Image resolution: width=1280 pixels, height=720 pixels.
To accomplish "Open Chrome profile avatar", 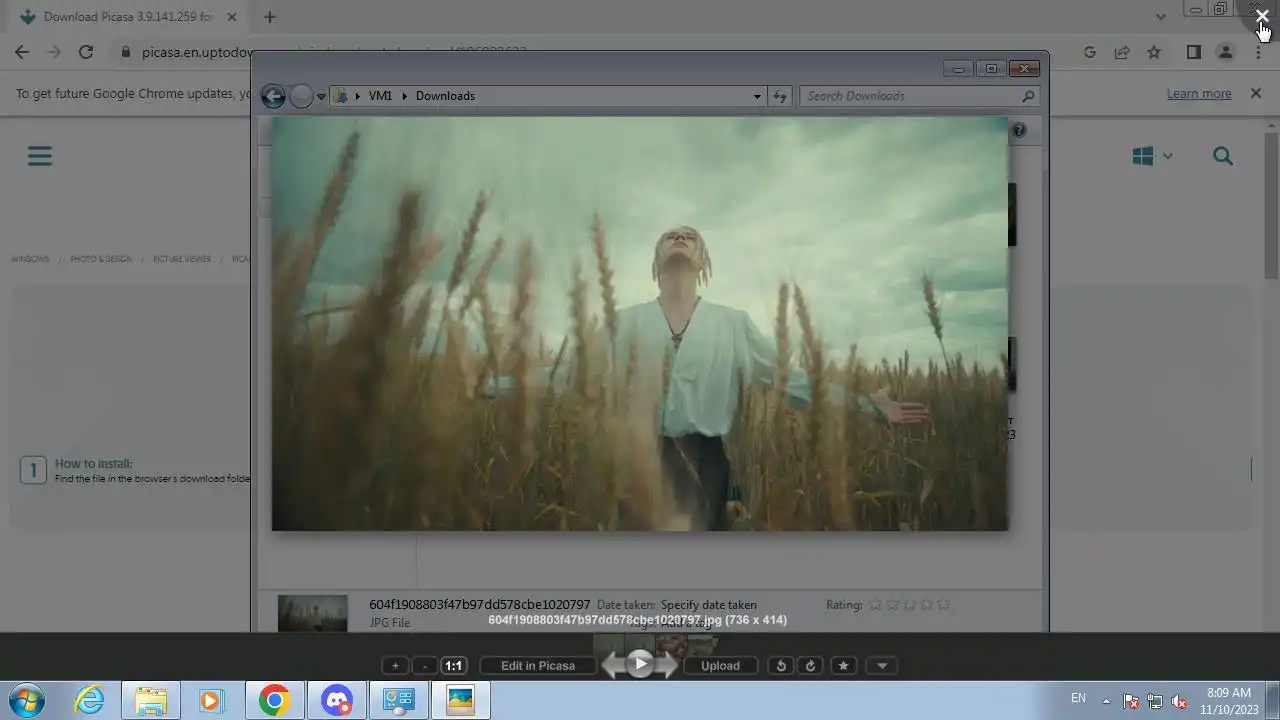I will click(1225, 52).
